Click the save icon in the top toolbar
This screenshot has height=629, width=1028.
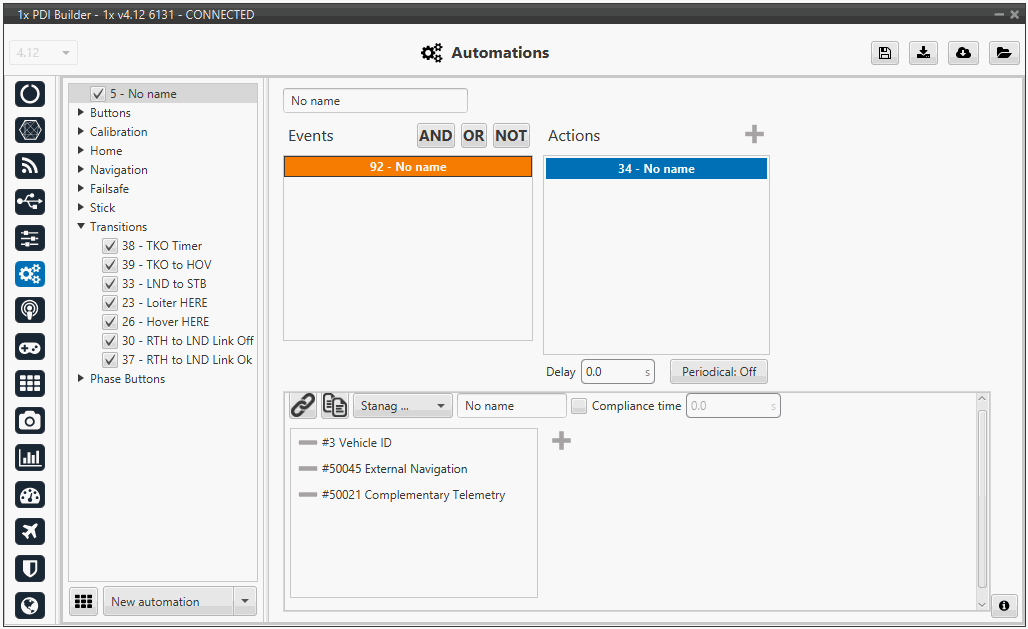coord(884,54)
